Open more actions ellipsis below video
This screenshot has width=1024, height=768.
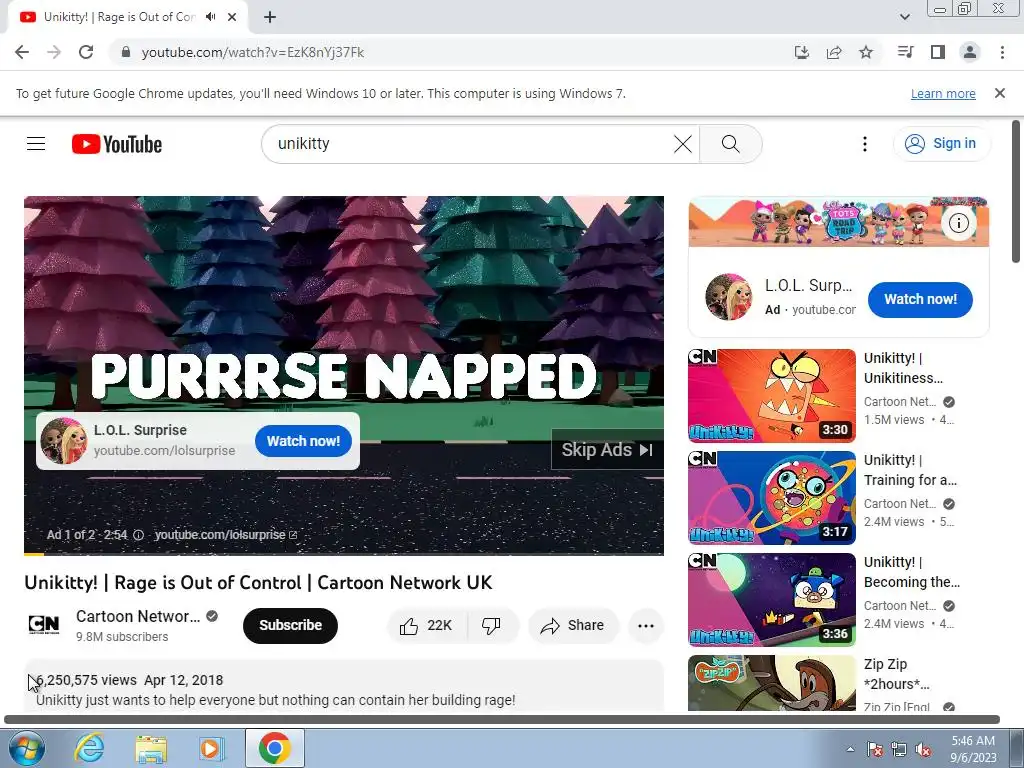(x=646, y=626)
